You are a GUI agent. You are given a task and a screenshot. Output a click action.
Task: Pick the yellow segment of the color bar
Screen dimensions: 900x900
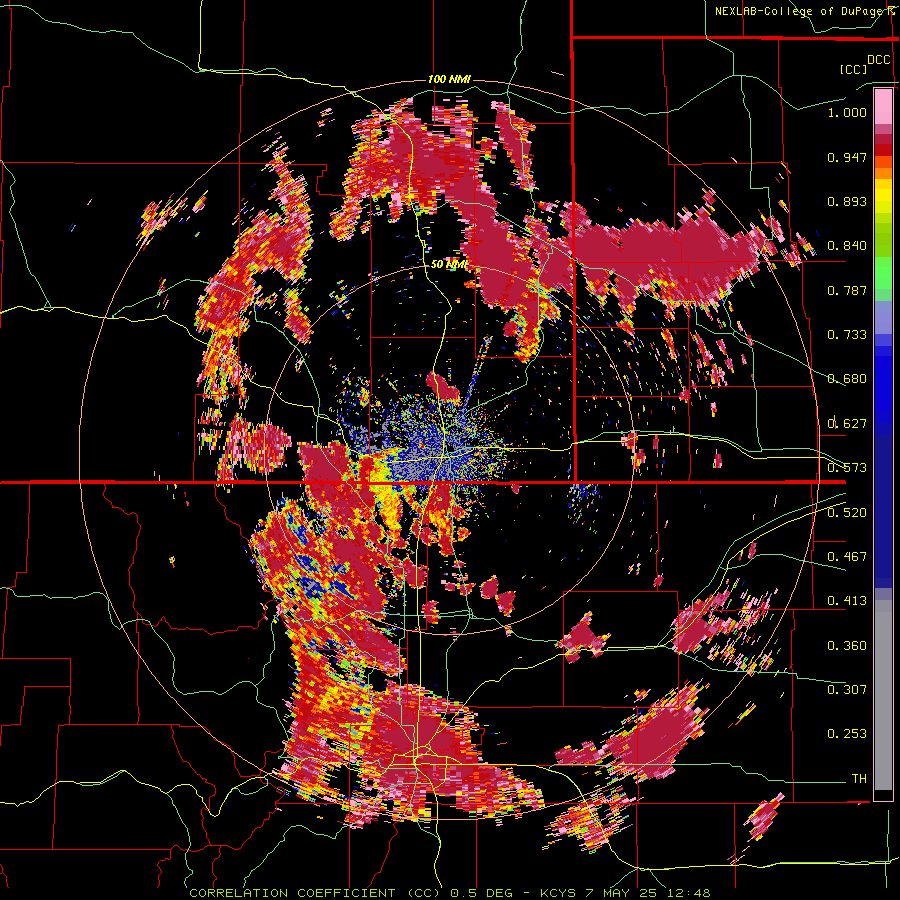[x=883, y=197]
